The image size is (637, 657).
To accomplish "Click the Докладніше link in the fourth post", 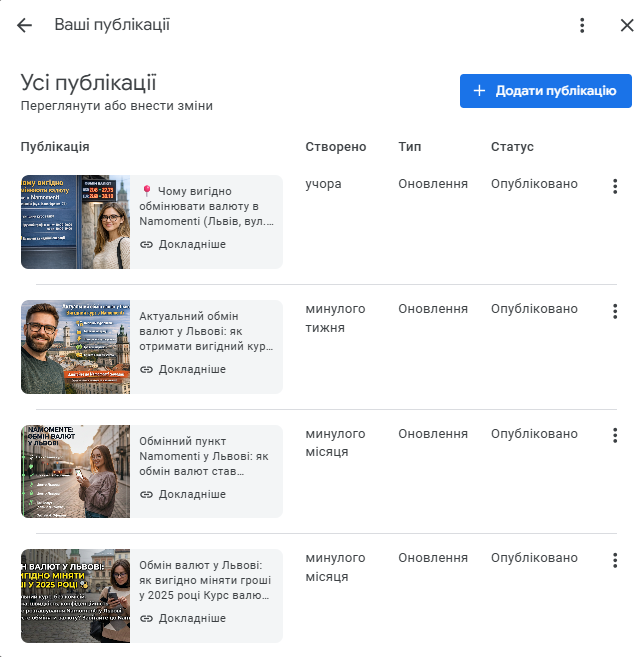I will coord(183,618).
